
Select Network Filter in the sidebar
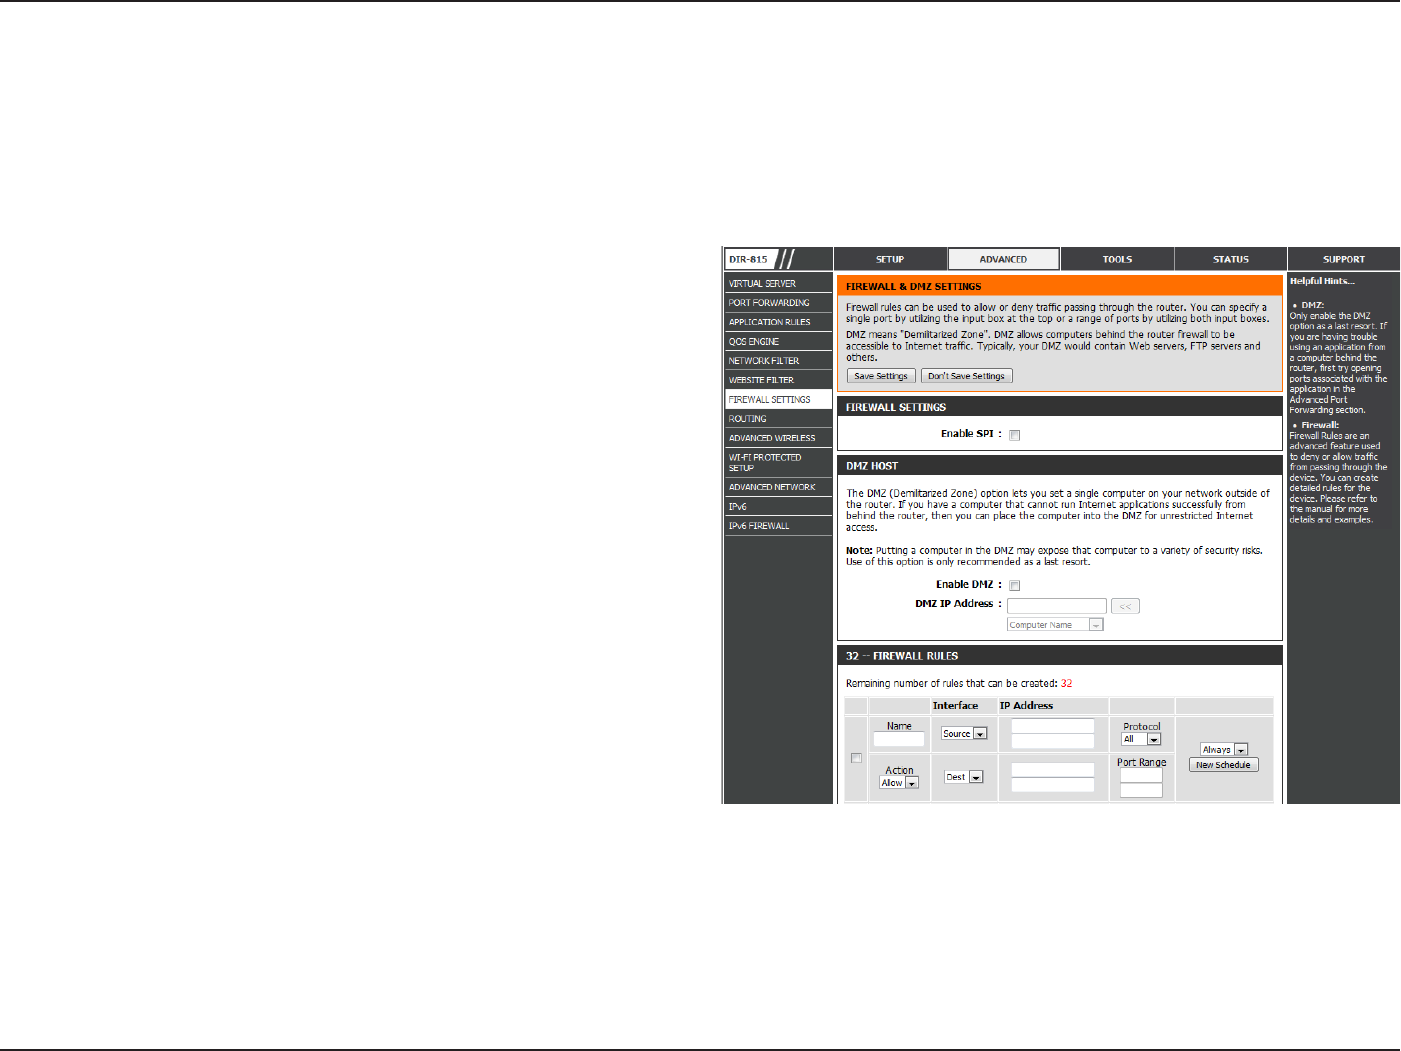[x=779, y=360]
